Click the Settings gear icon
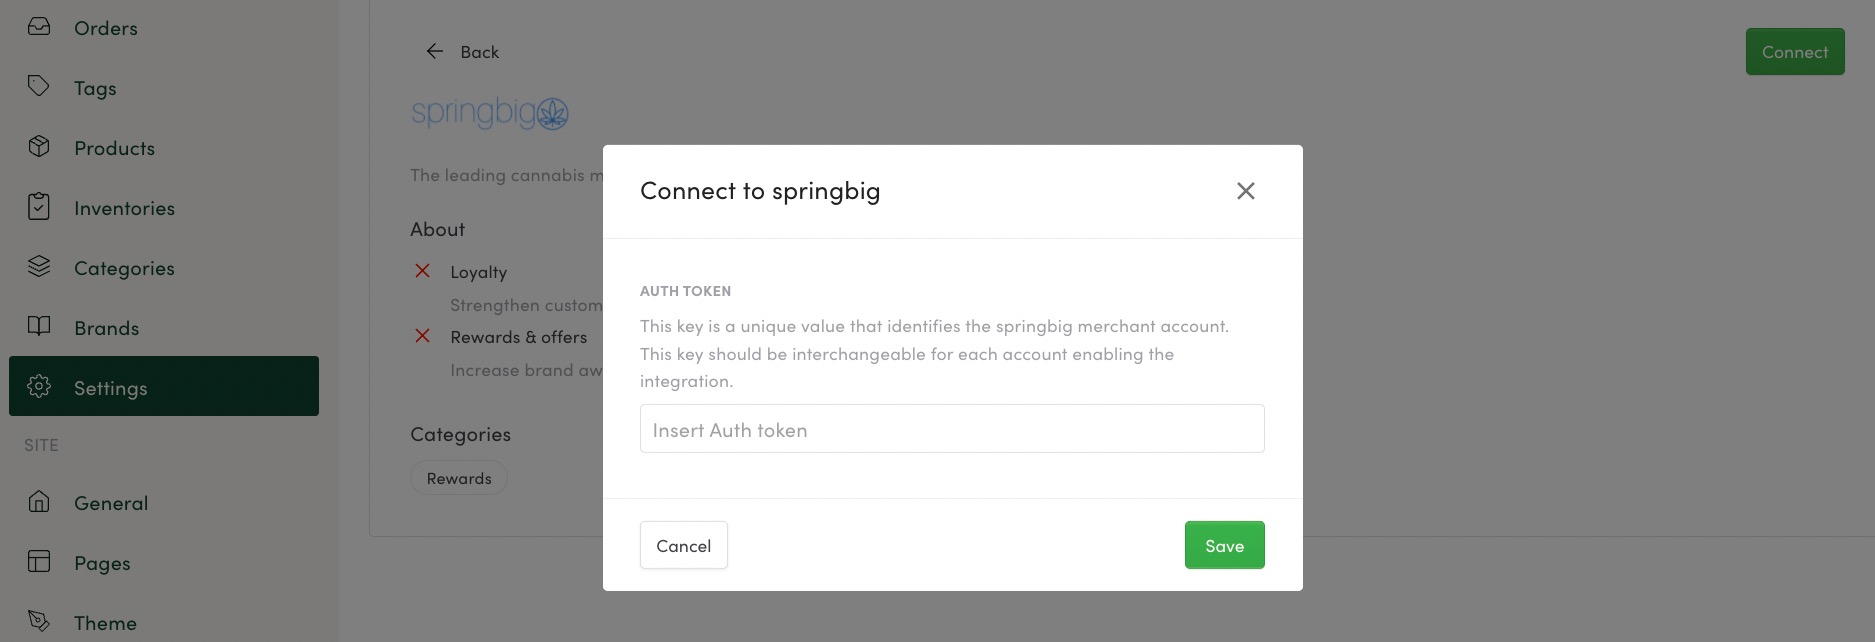1875x642 pixels. [x=39, y=387]
